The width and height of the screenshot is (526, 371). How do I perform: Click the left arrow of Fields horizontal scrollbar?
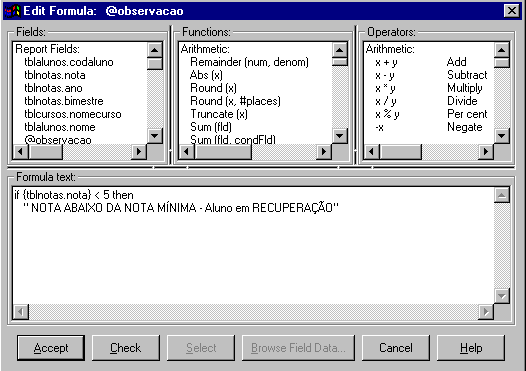(x=20, y=152)
